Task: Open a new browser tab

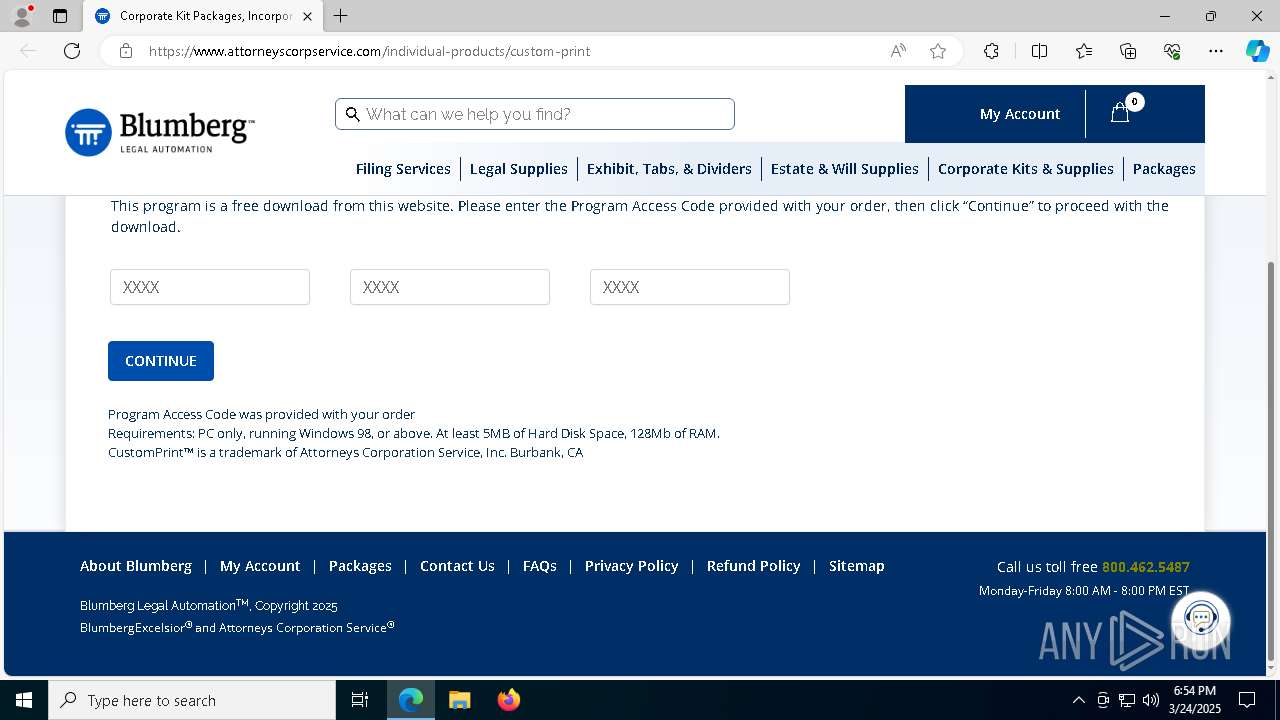Action: (x=341, y=16)
